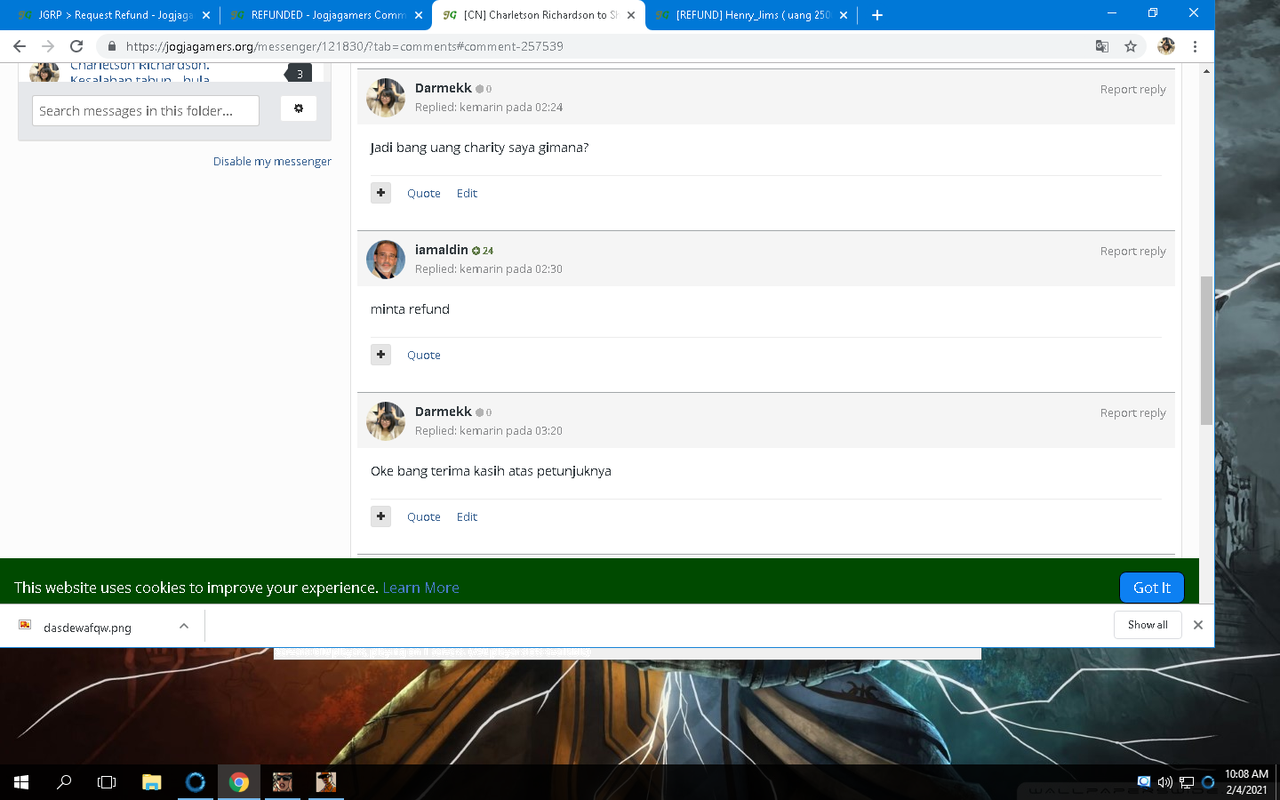Image resolution: width=1280 pixels, height=800 pixels.
Task: Quote the uang charity reply
Action: coord(423,193)
